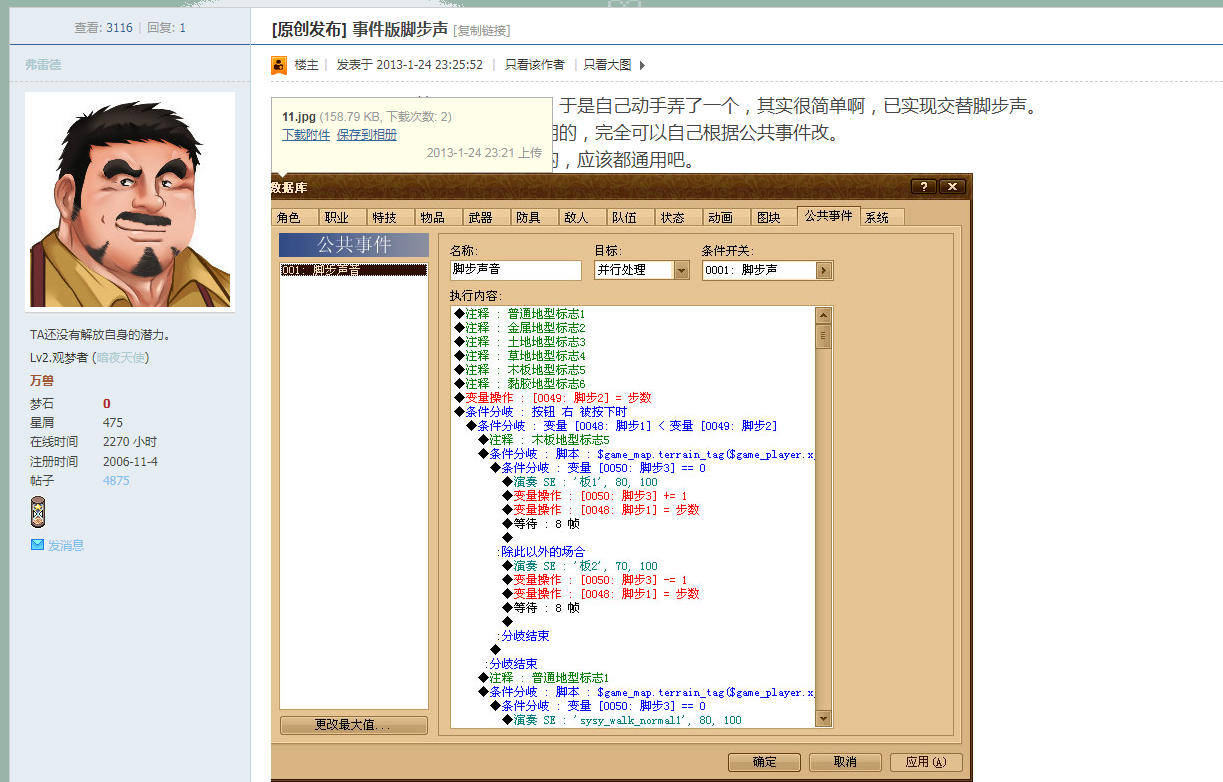This screenshot has width=1223, height=782.
Task: Select line 注释 : 普通地型标志1 at top of the list
Action: click(519, 314)
